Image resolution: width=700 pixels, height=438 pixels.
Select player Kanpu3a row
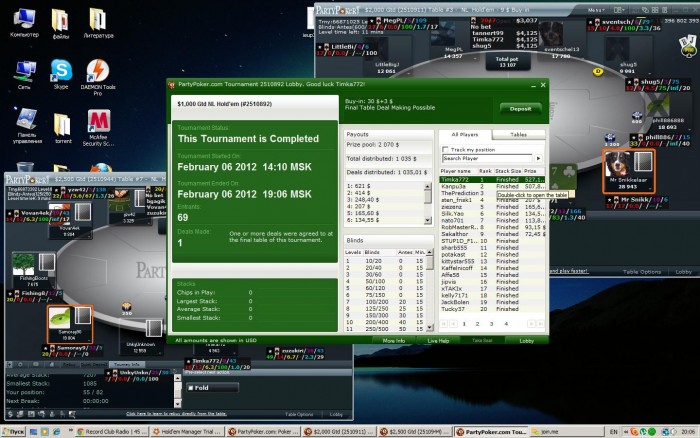pyautogui.click(x=492, y=186)
